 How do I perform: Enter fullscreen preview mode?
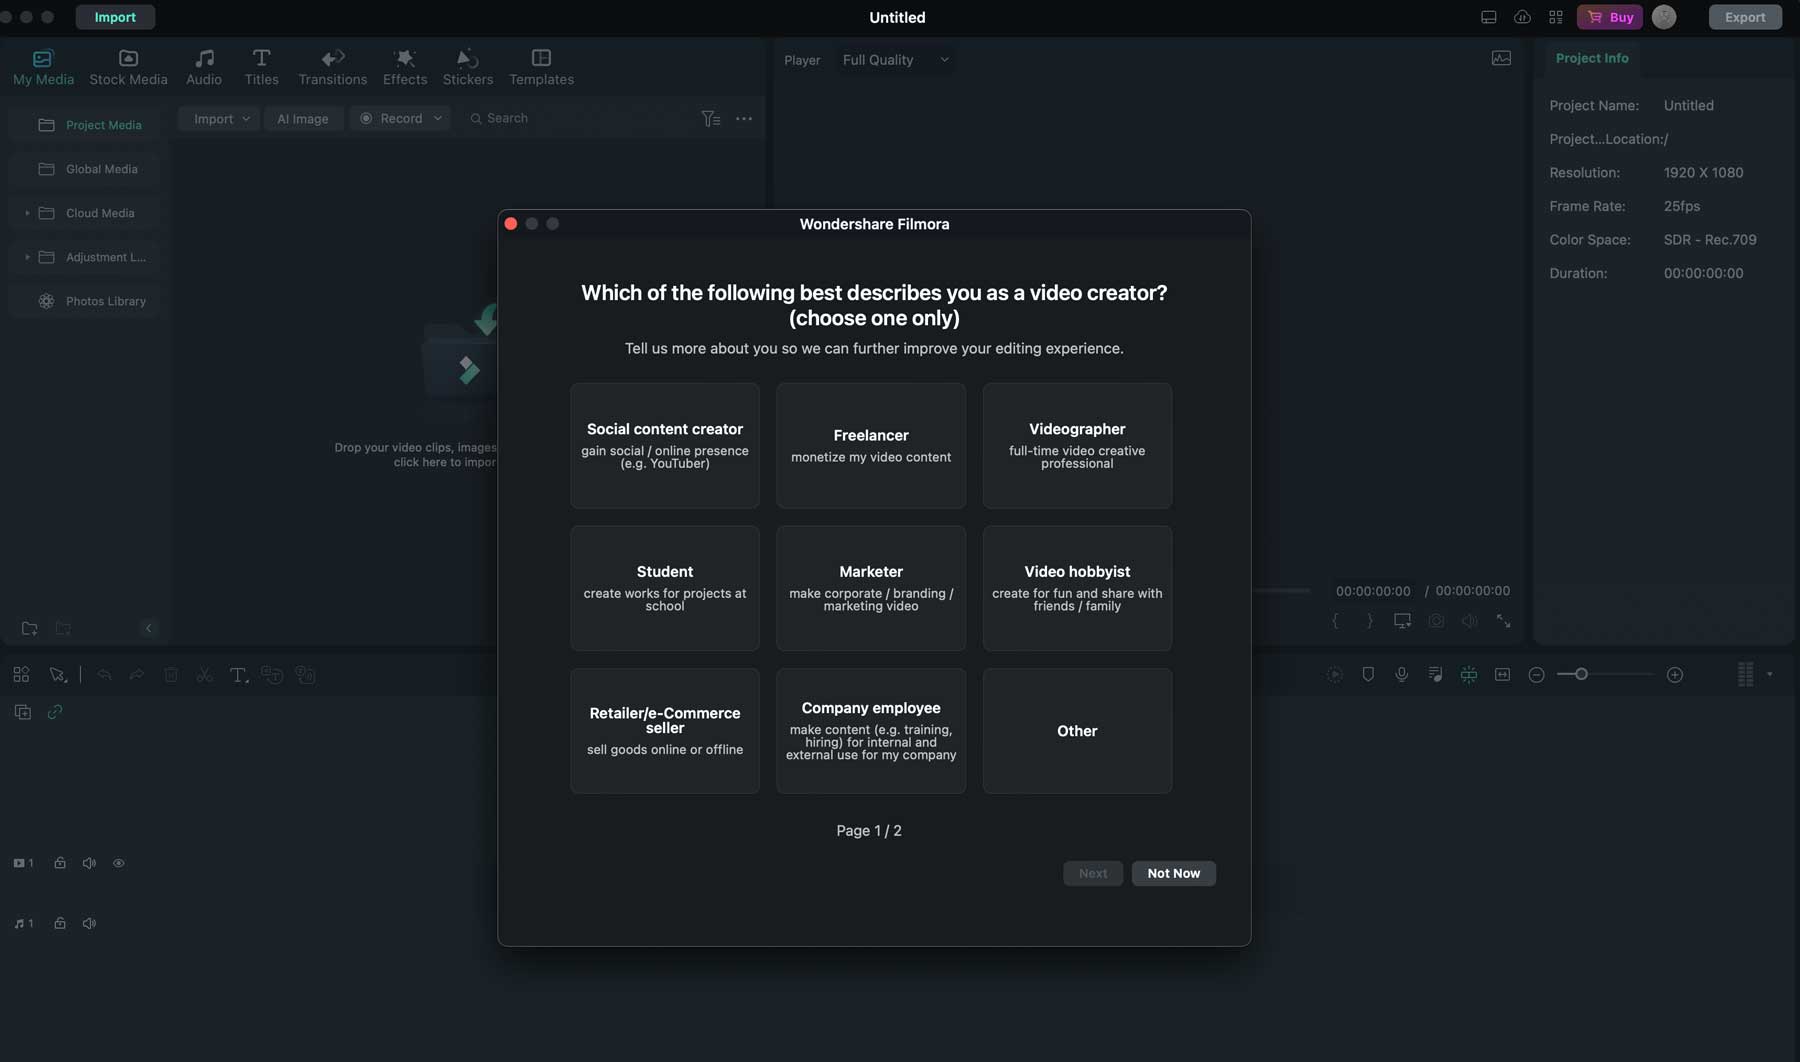(x=1503, y=621)
